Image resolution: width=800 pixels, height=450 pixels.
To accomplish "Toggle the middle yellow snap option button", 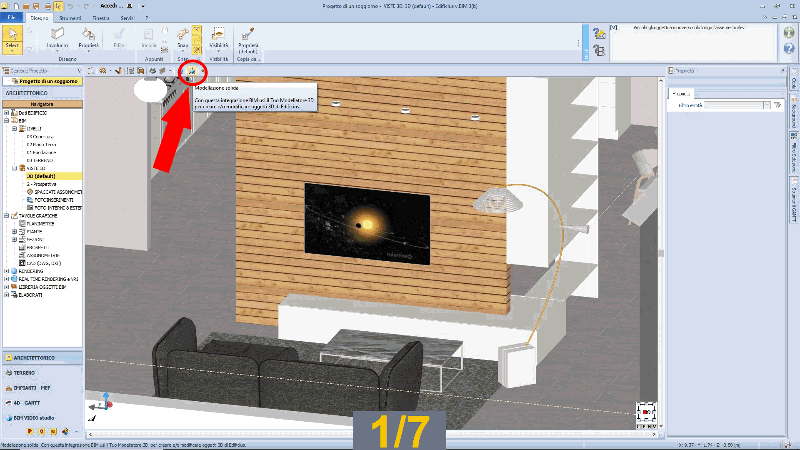I will (x=196, y=40).
